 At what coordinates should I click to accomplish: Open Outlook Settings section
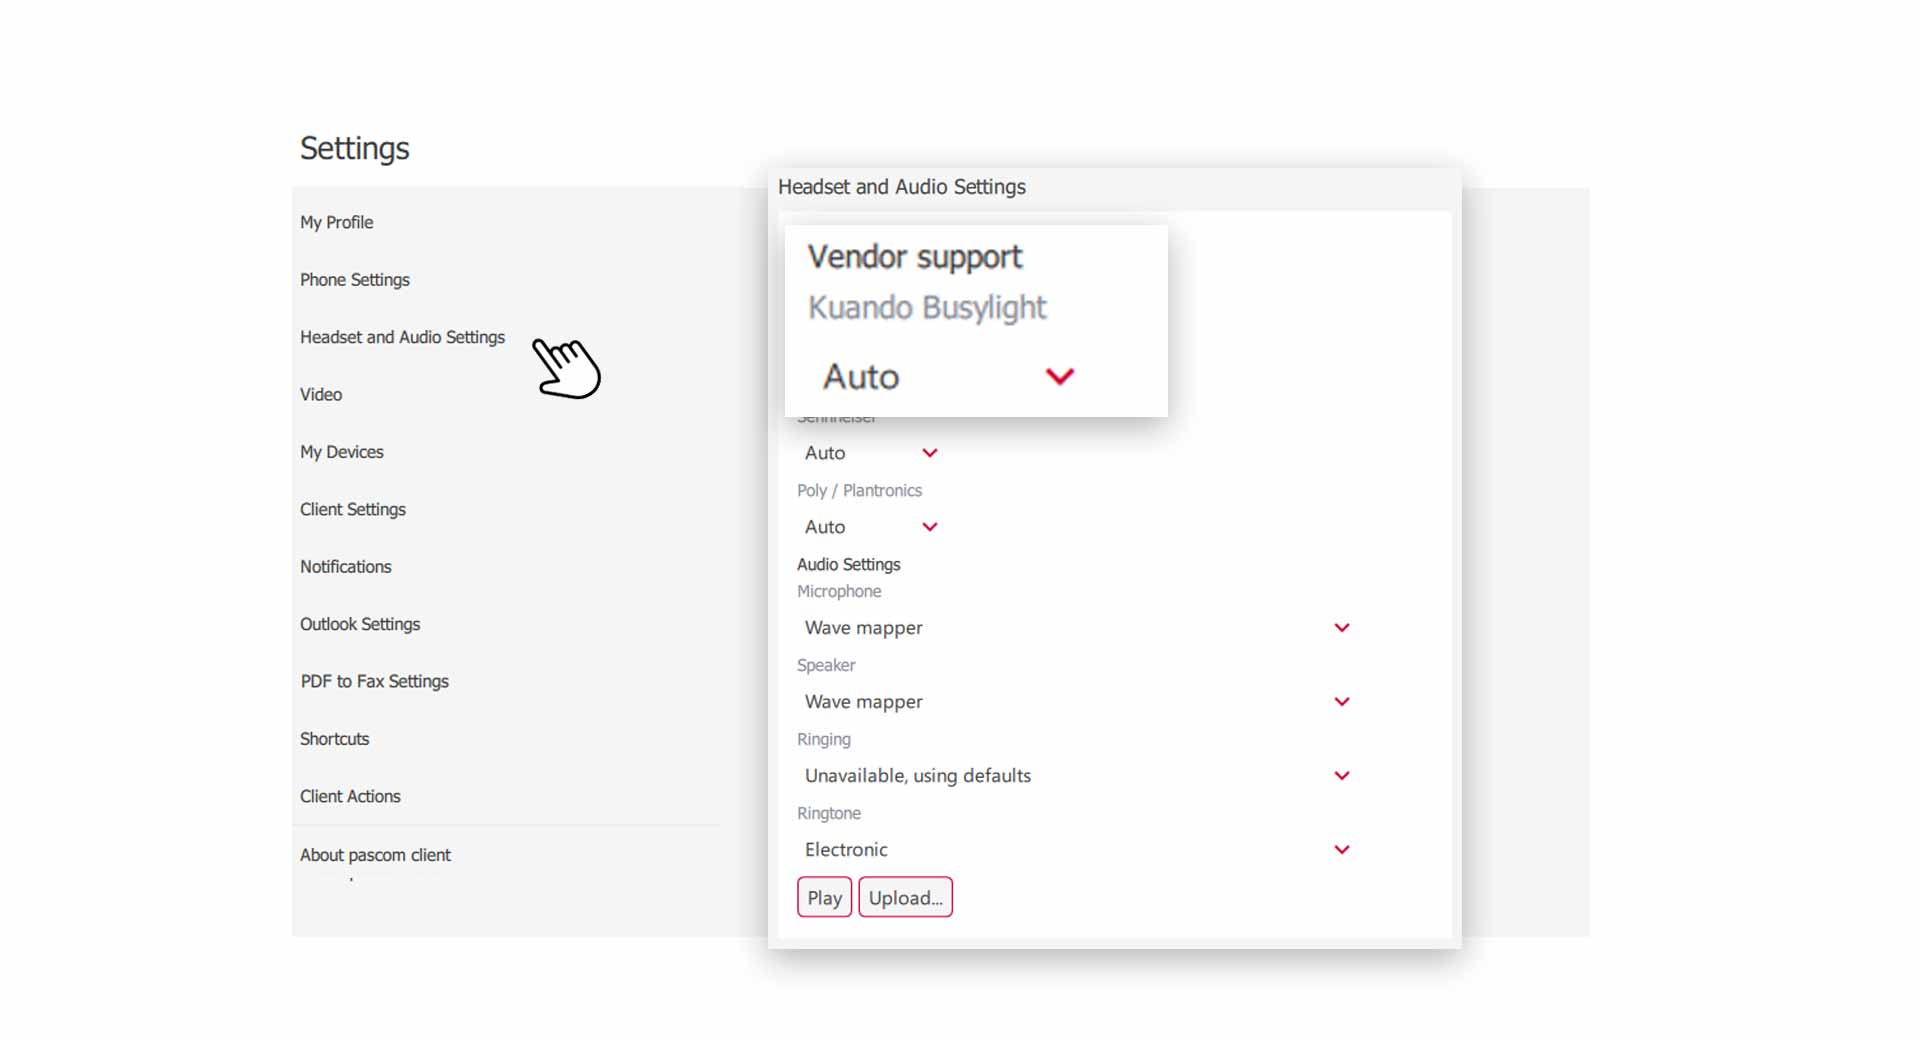click(x=359, y=624)
